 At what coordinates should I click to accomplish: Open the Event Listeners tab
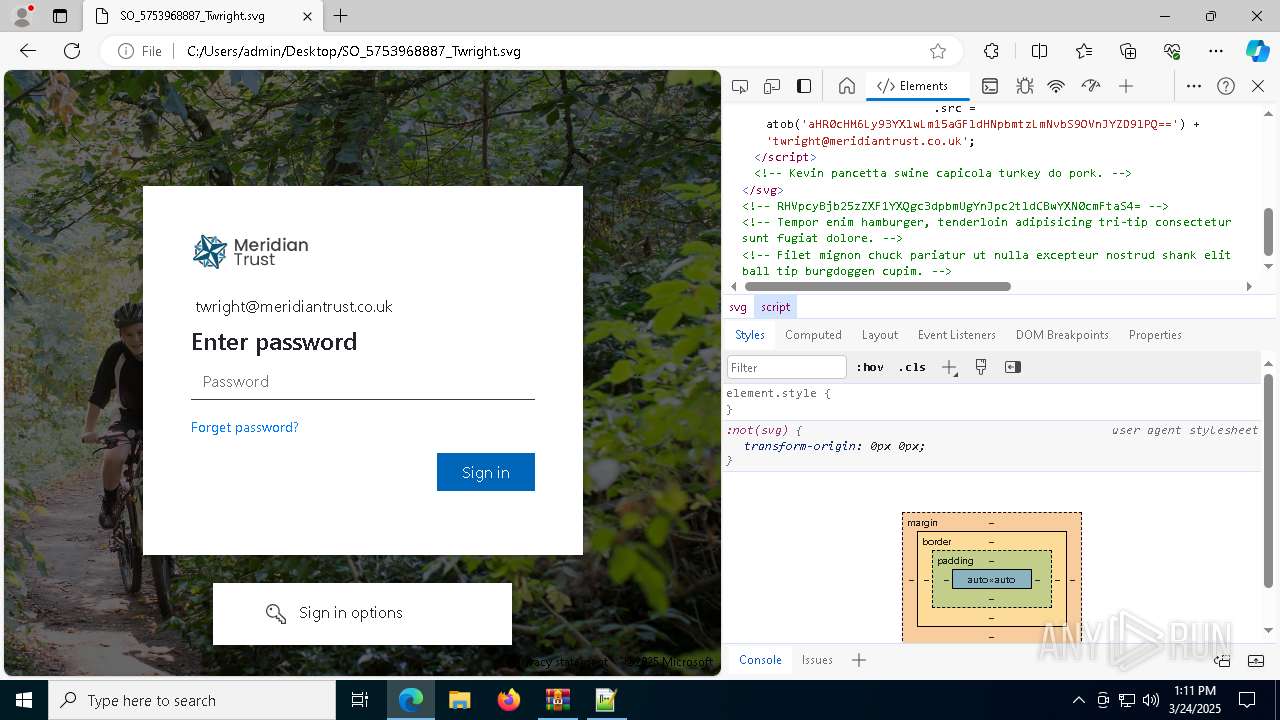coord(957,335)
